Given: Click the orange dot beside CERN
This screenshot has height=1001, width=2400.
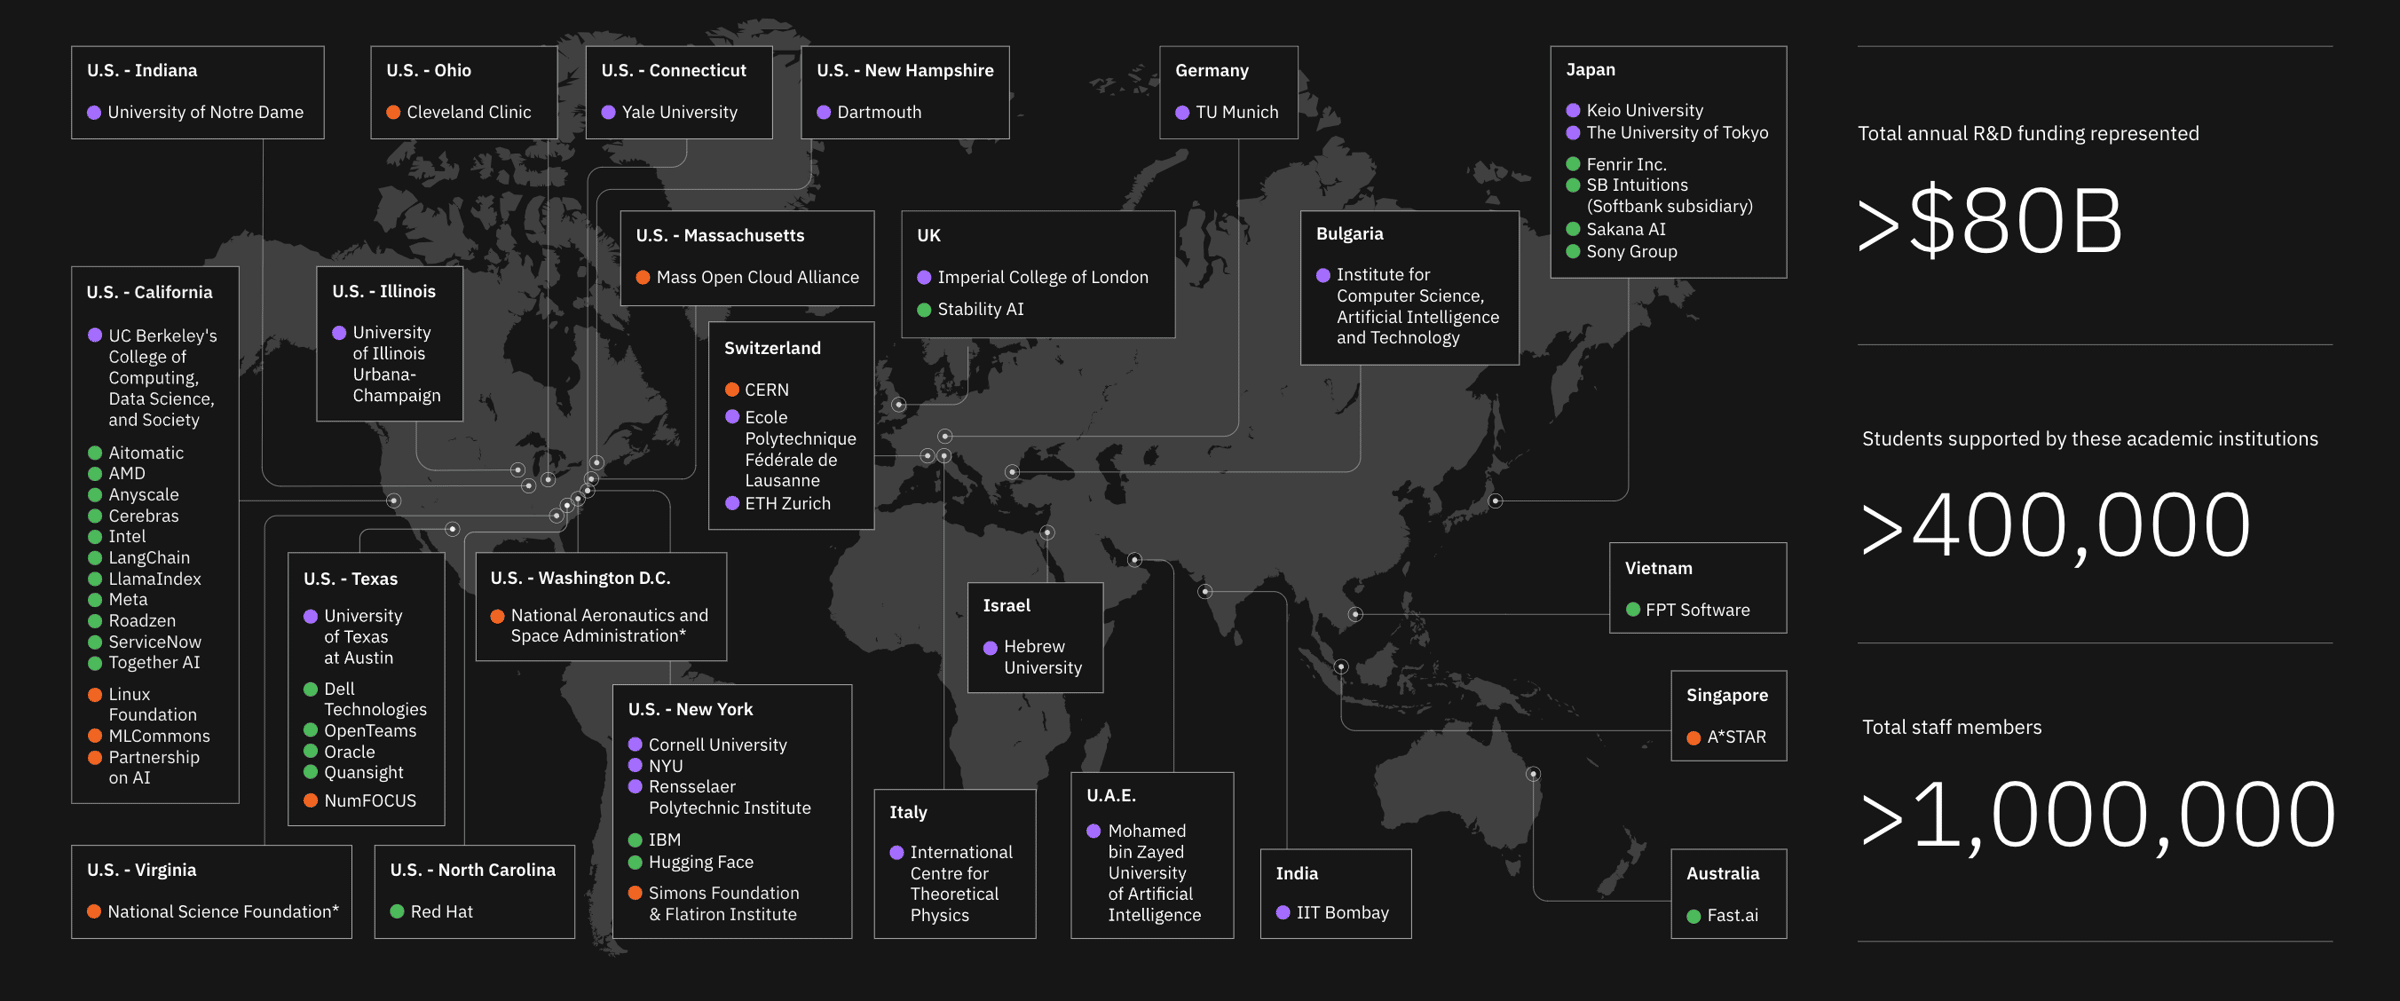Looking at the screenshot, I should click(x=732, y=389).
